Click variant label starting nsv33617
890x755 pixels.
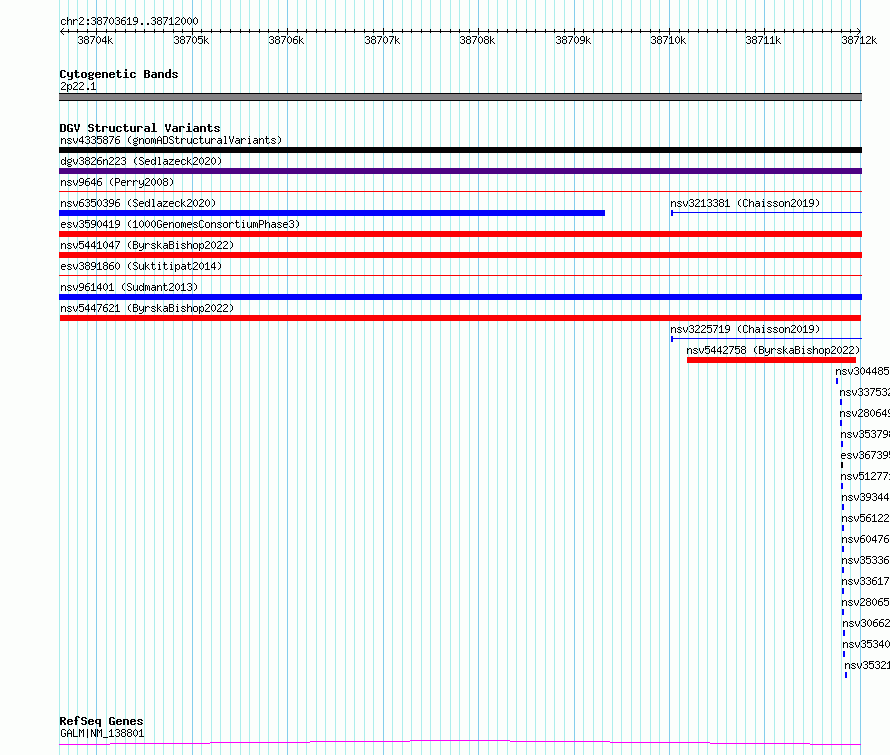tap(866, 581)
